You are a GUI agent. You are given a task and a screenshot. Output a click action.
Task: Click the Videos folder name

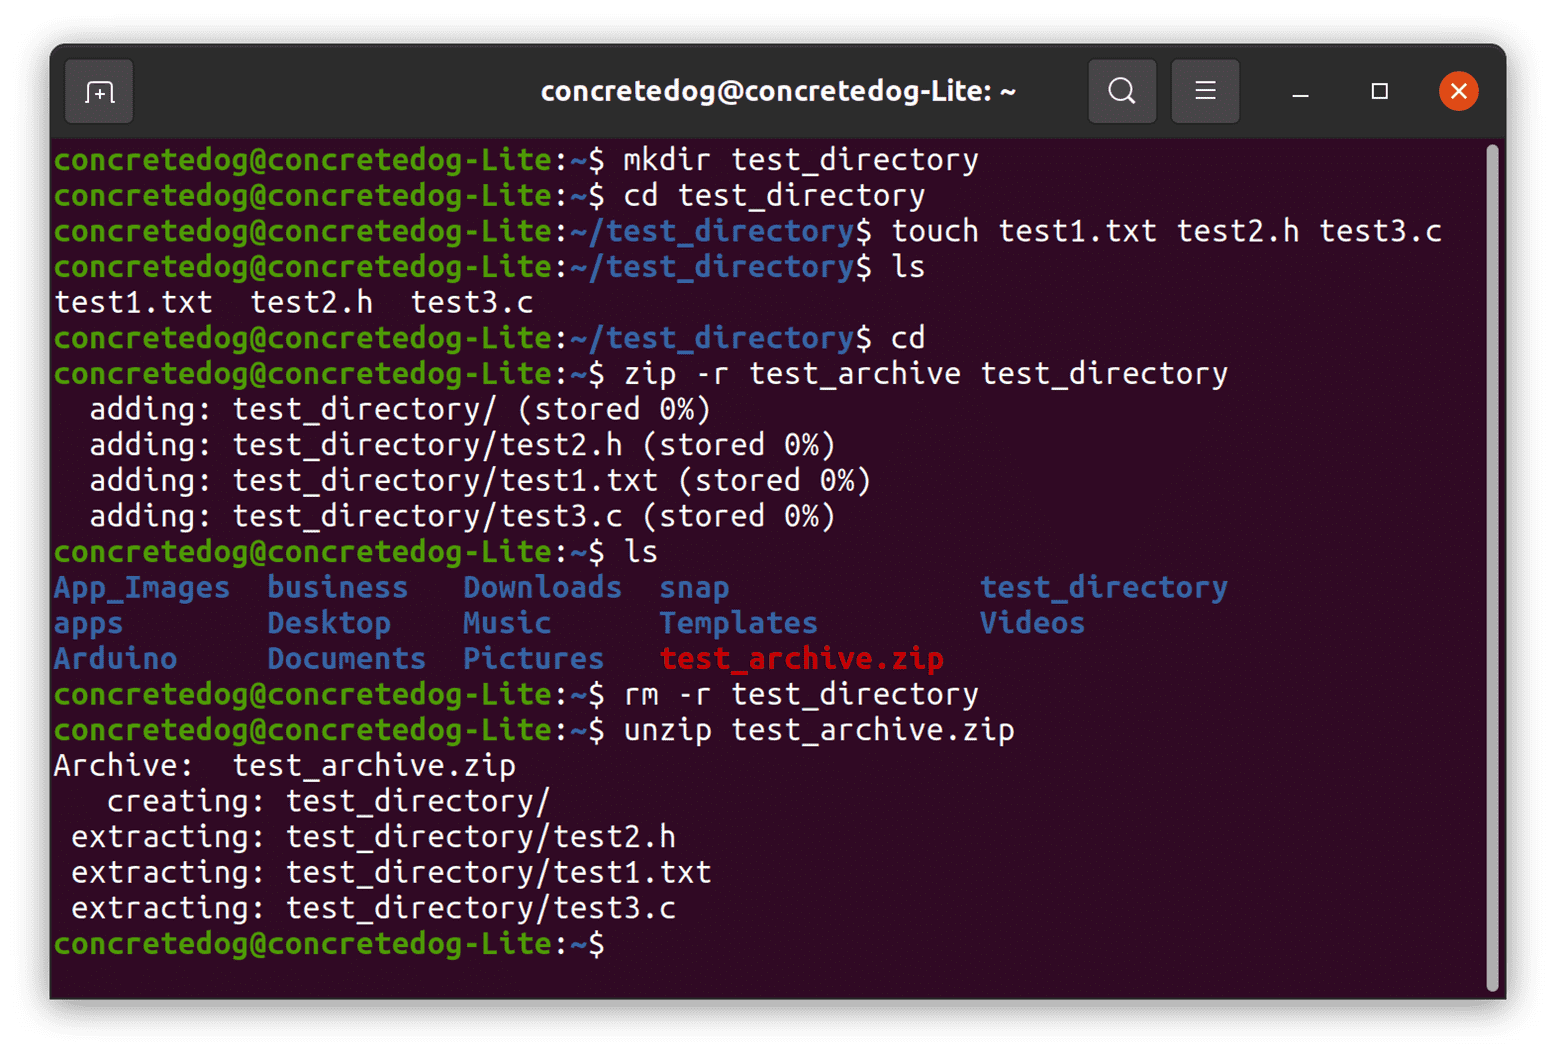click(x=1032, y=624)
